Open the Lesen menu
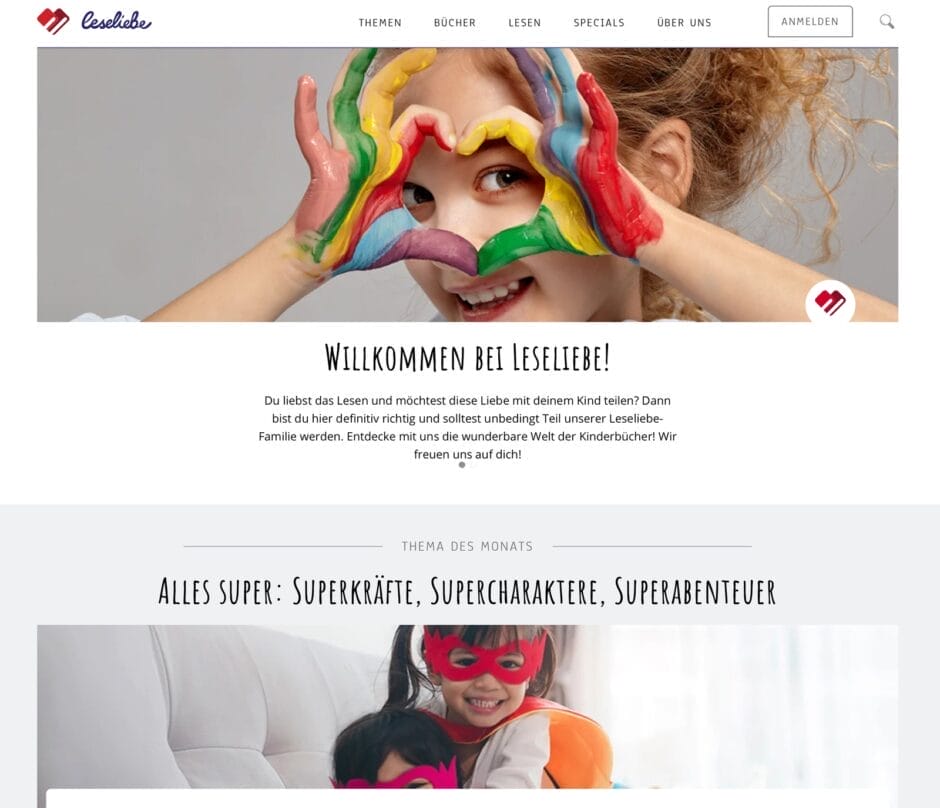Screen dimensions: 940x808 tap(525, 23)
